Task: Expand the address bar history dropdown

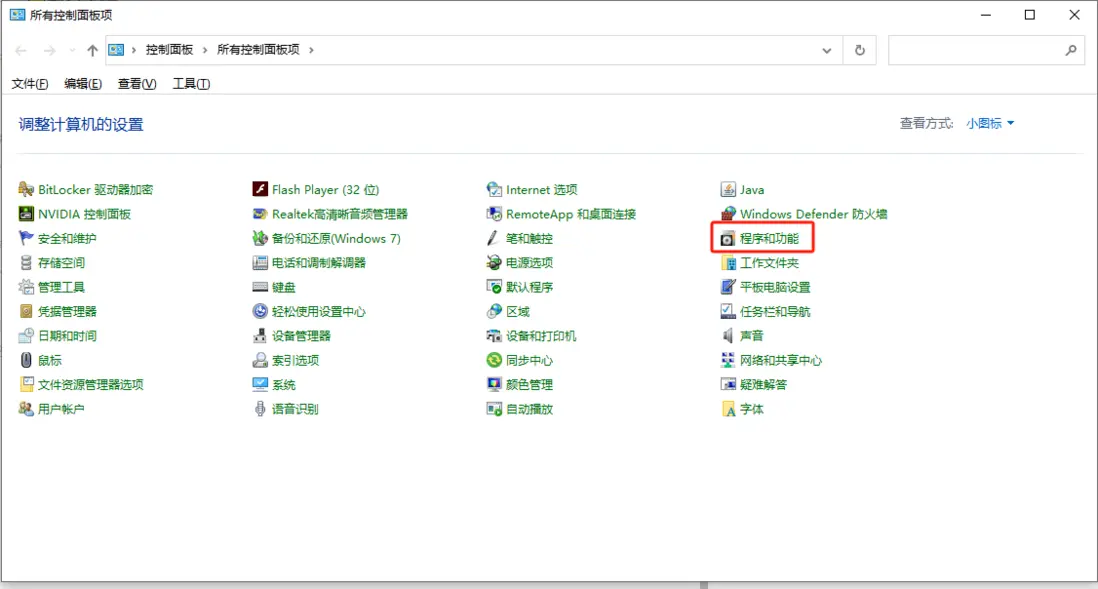Action: 826,50
